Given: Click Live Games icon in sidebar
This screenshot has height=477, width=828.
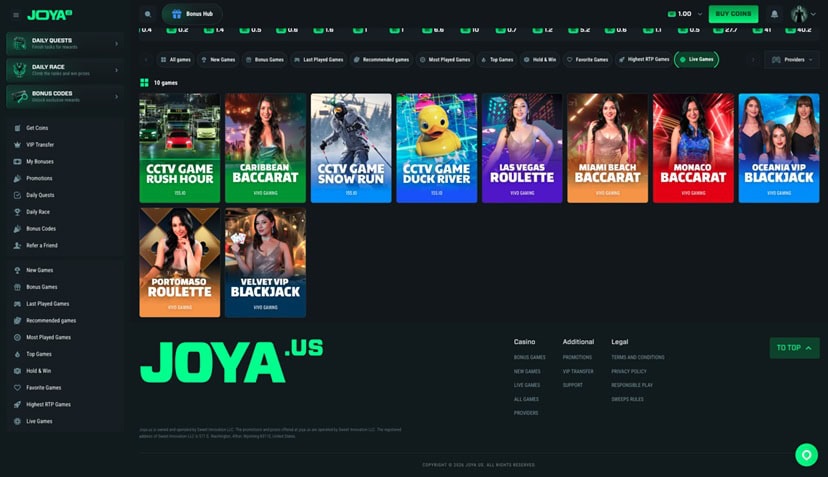Looking at the screenshot, I should 17,422.
